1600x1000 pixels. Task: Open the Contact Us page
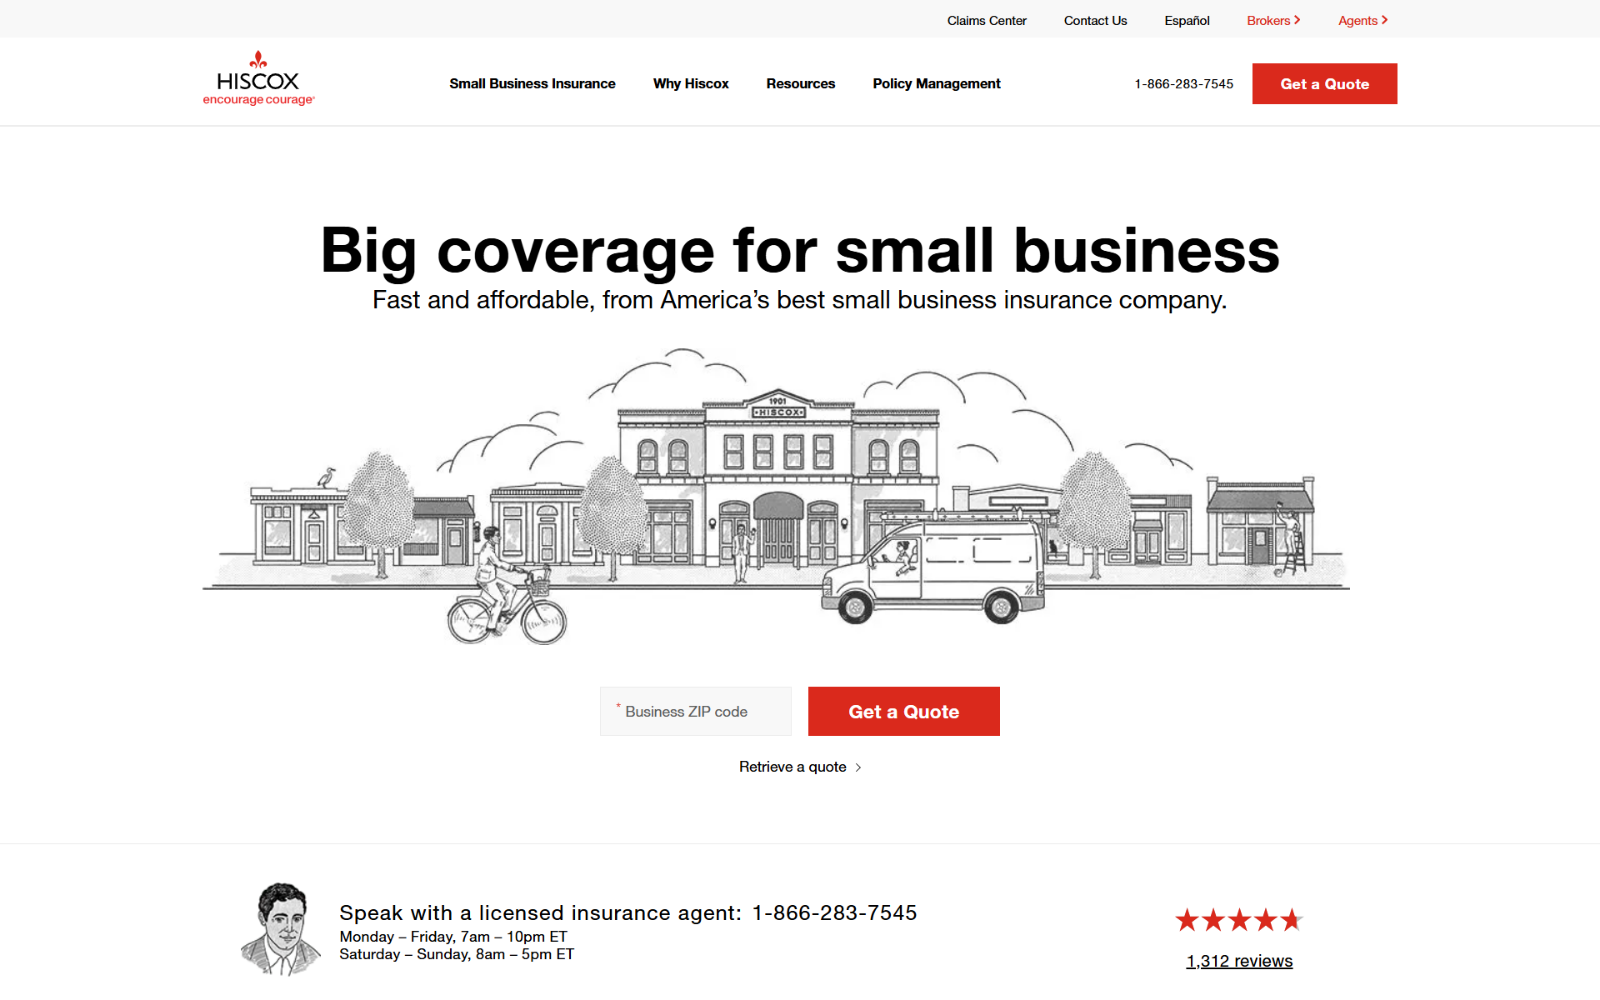[1095, 21]
